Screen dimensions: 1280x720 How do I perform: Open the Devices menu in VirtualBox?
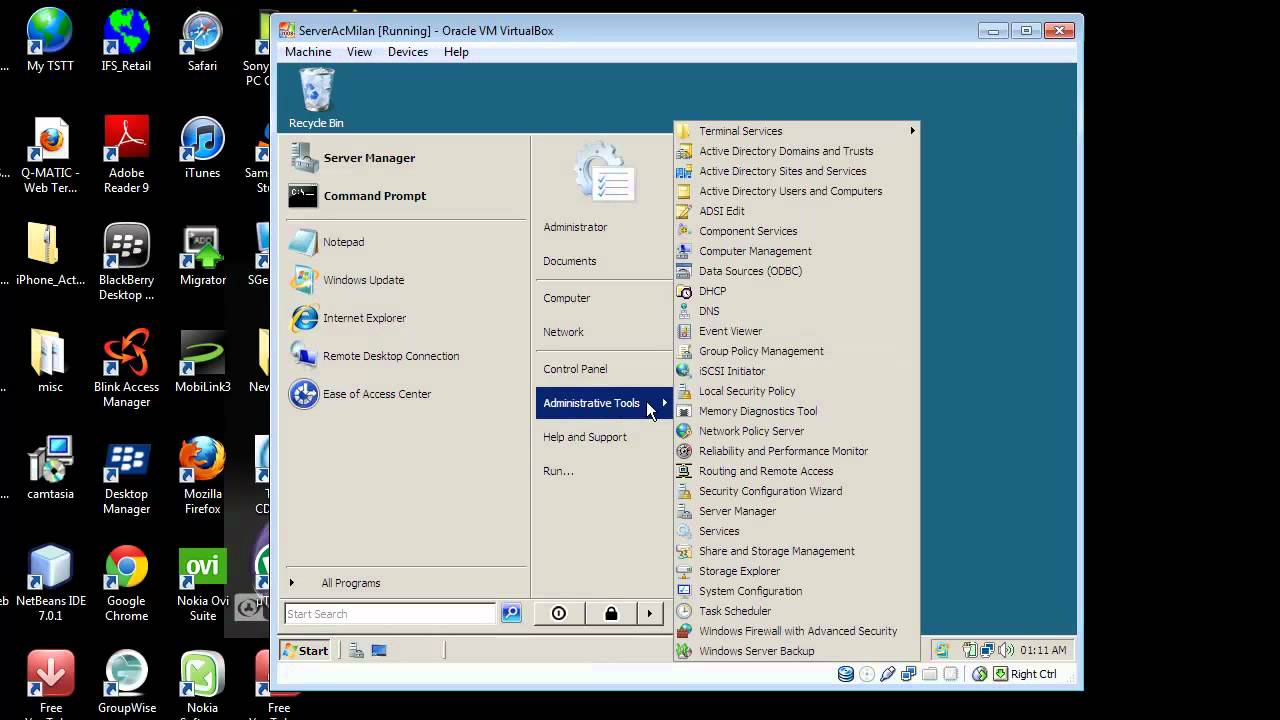pyautogui.click(x=408, y=52)
